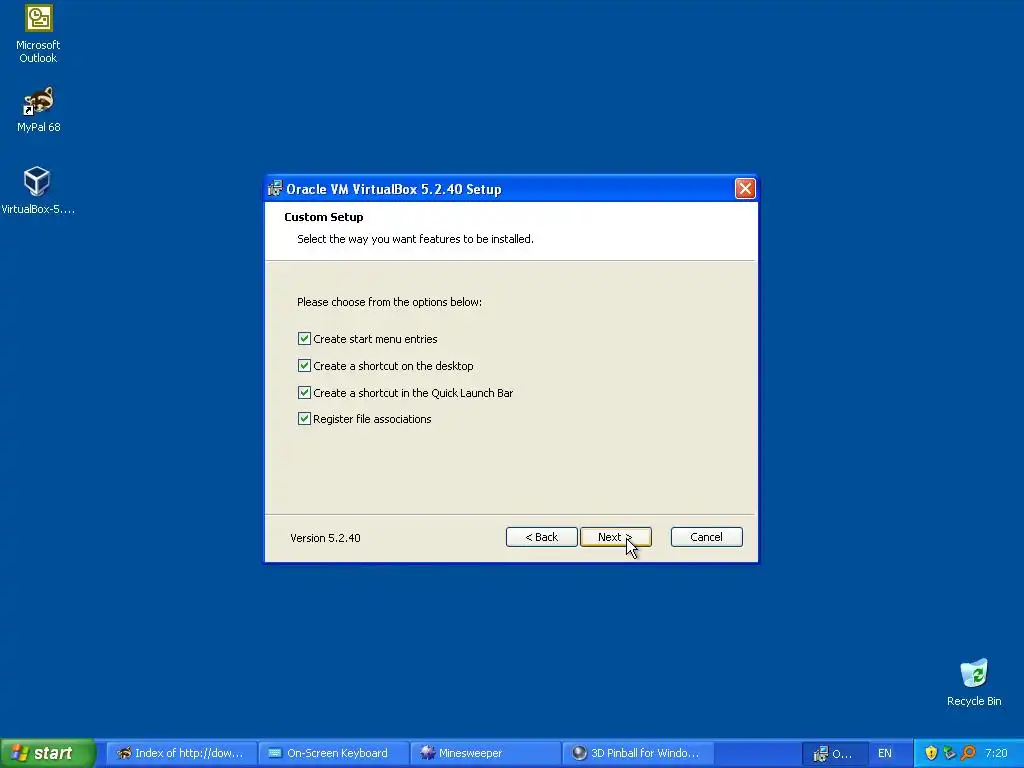Click the magnifier tray icon
1024x768 pixels.
968,753
